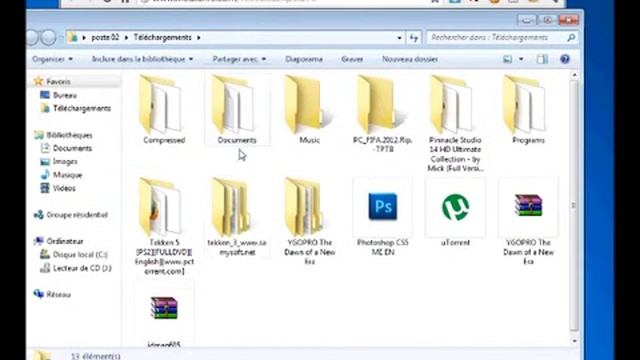Toggle the preview pane icon
Screen dimensions: 640x360
pos(542,59)
